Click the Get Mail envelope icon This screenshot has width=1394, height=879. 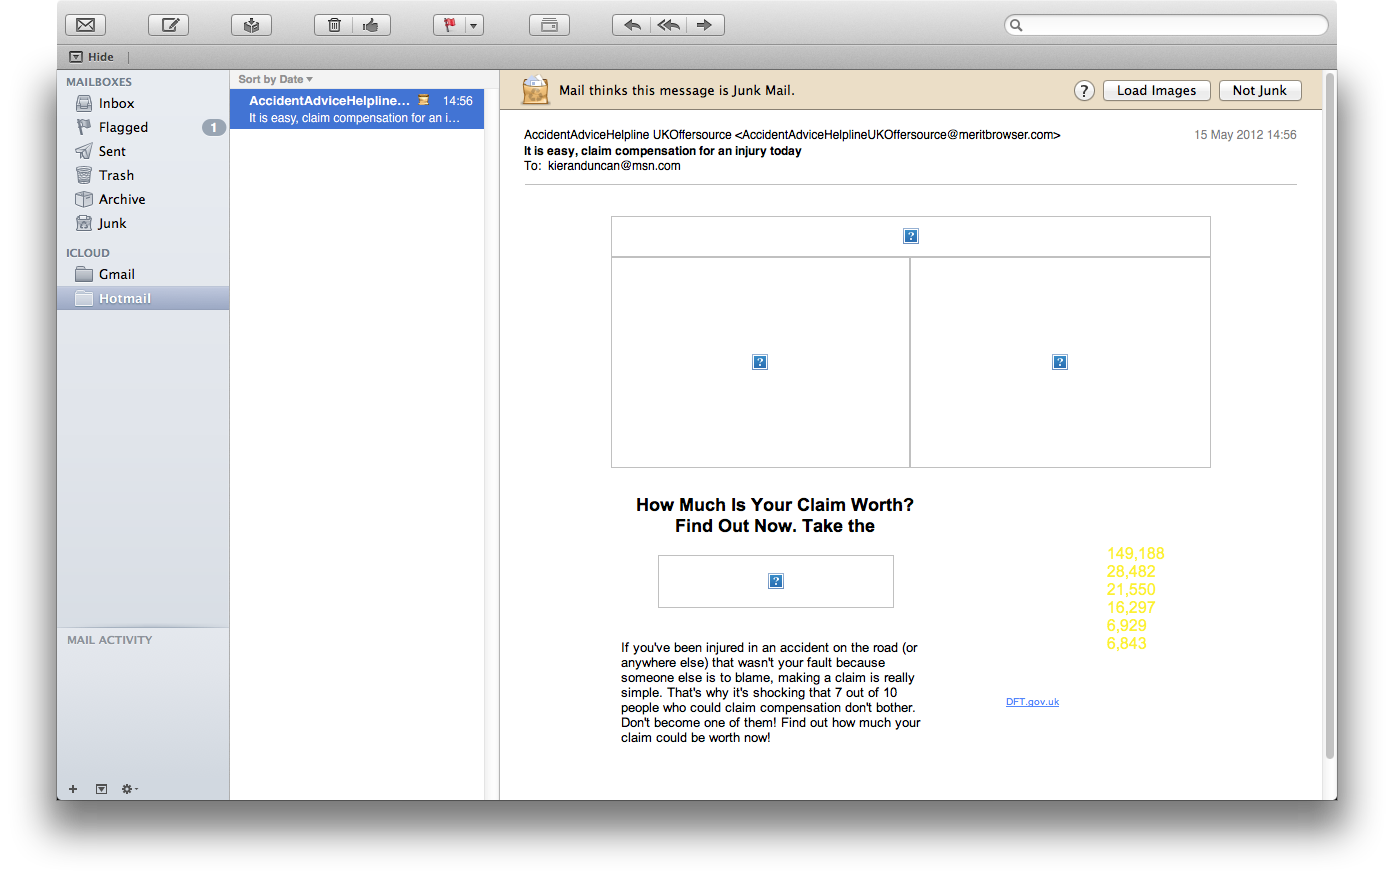tap(86, 25)
